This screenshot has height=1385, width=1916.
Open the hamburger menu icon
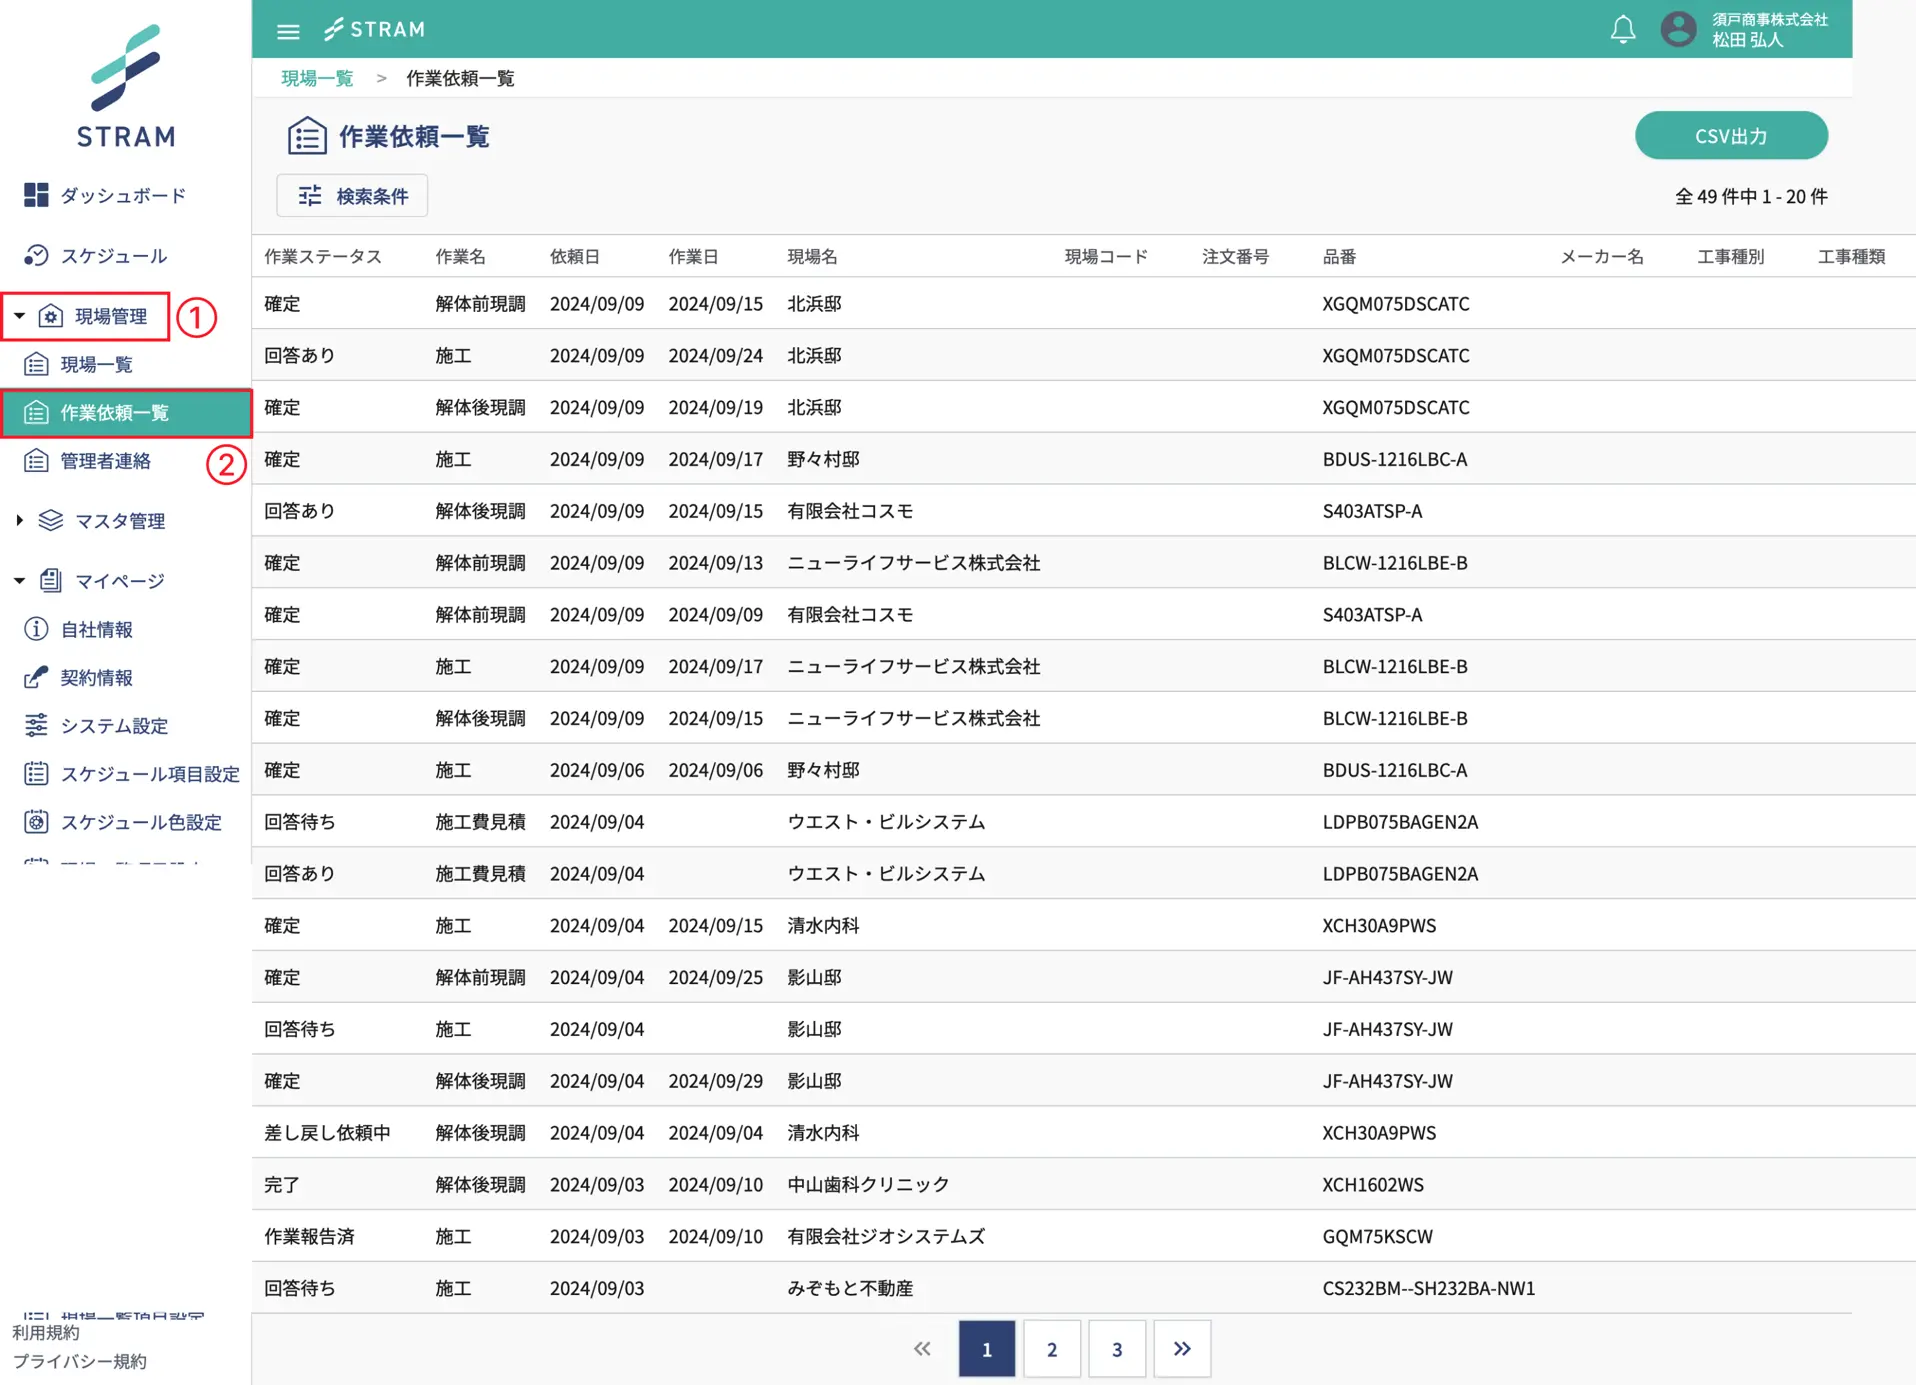point(288,31)
